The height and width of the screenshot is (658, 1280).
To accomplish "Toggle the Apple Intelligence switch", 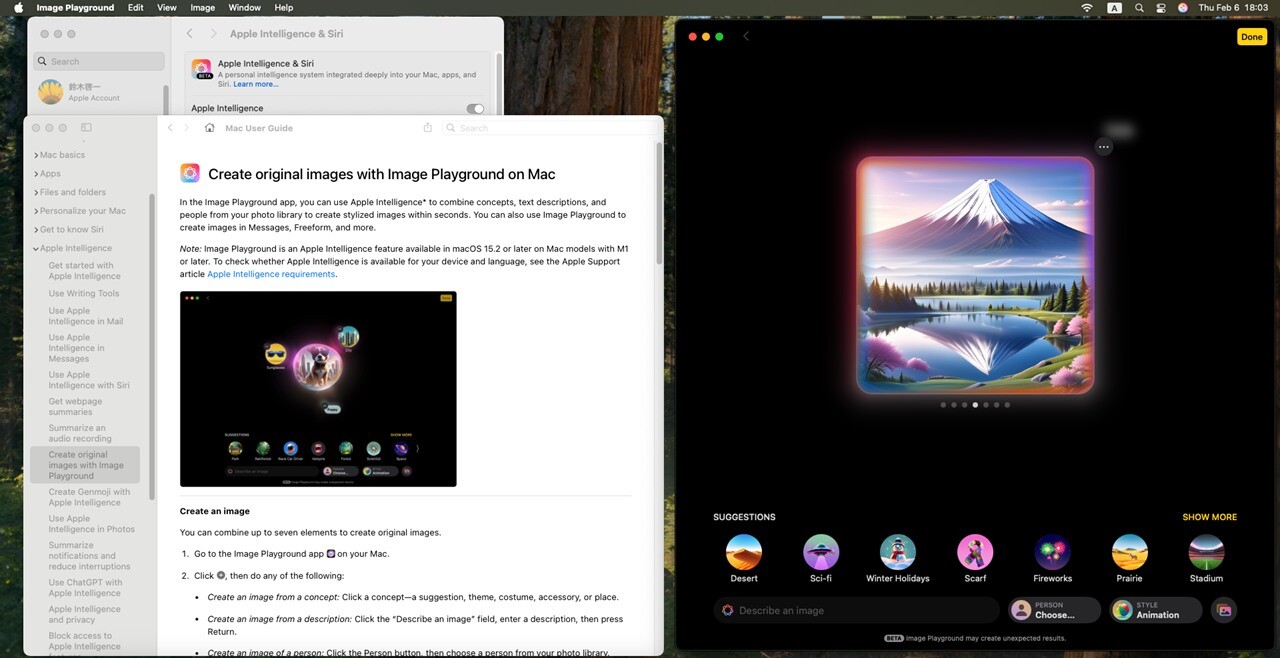I will point(475,109).
